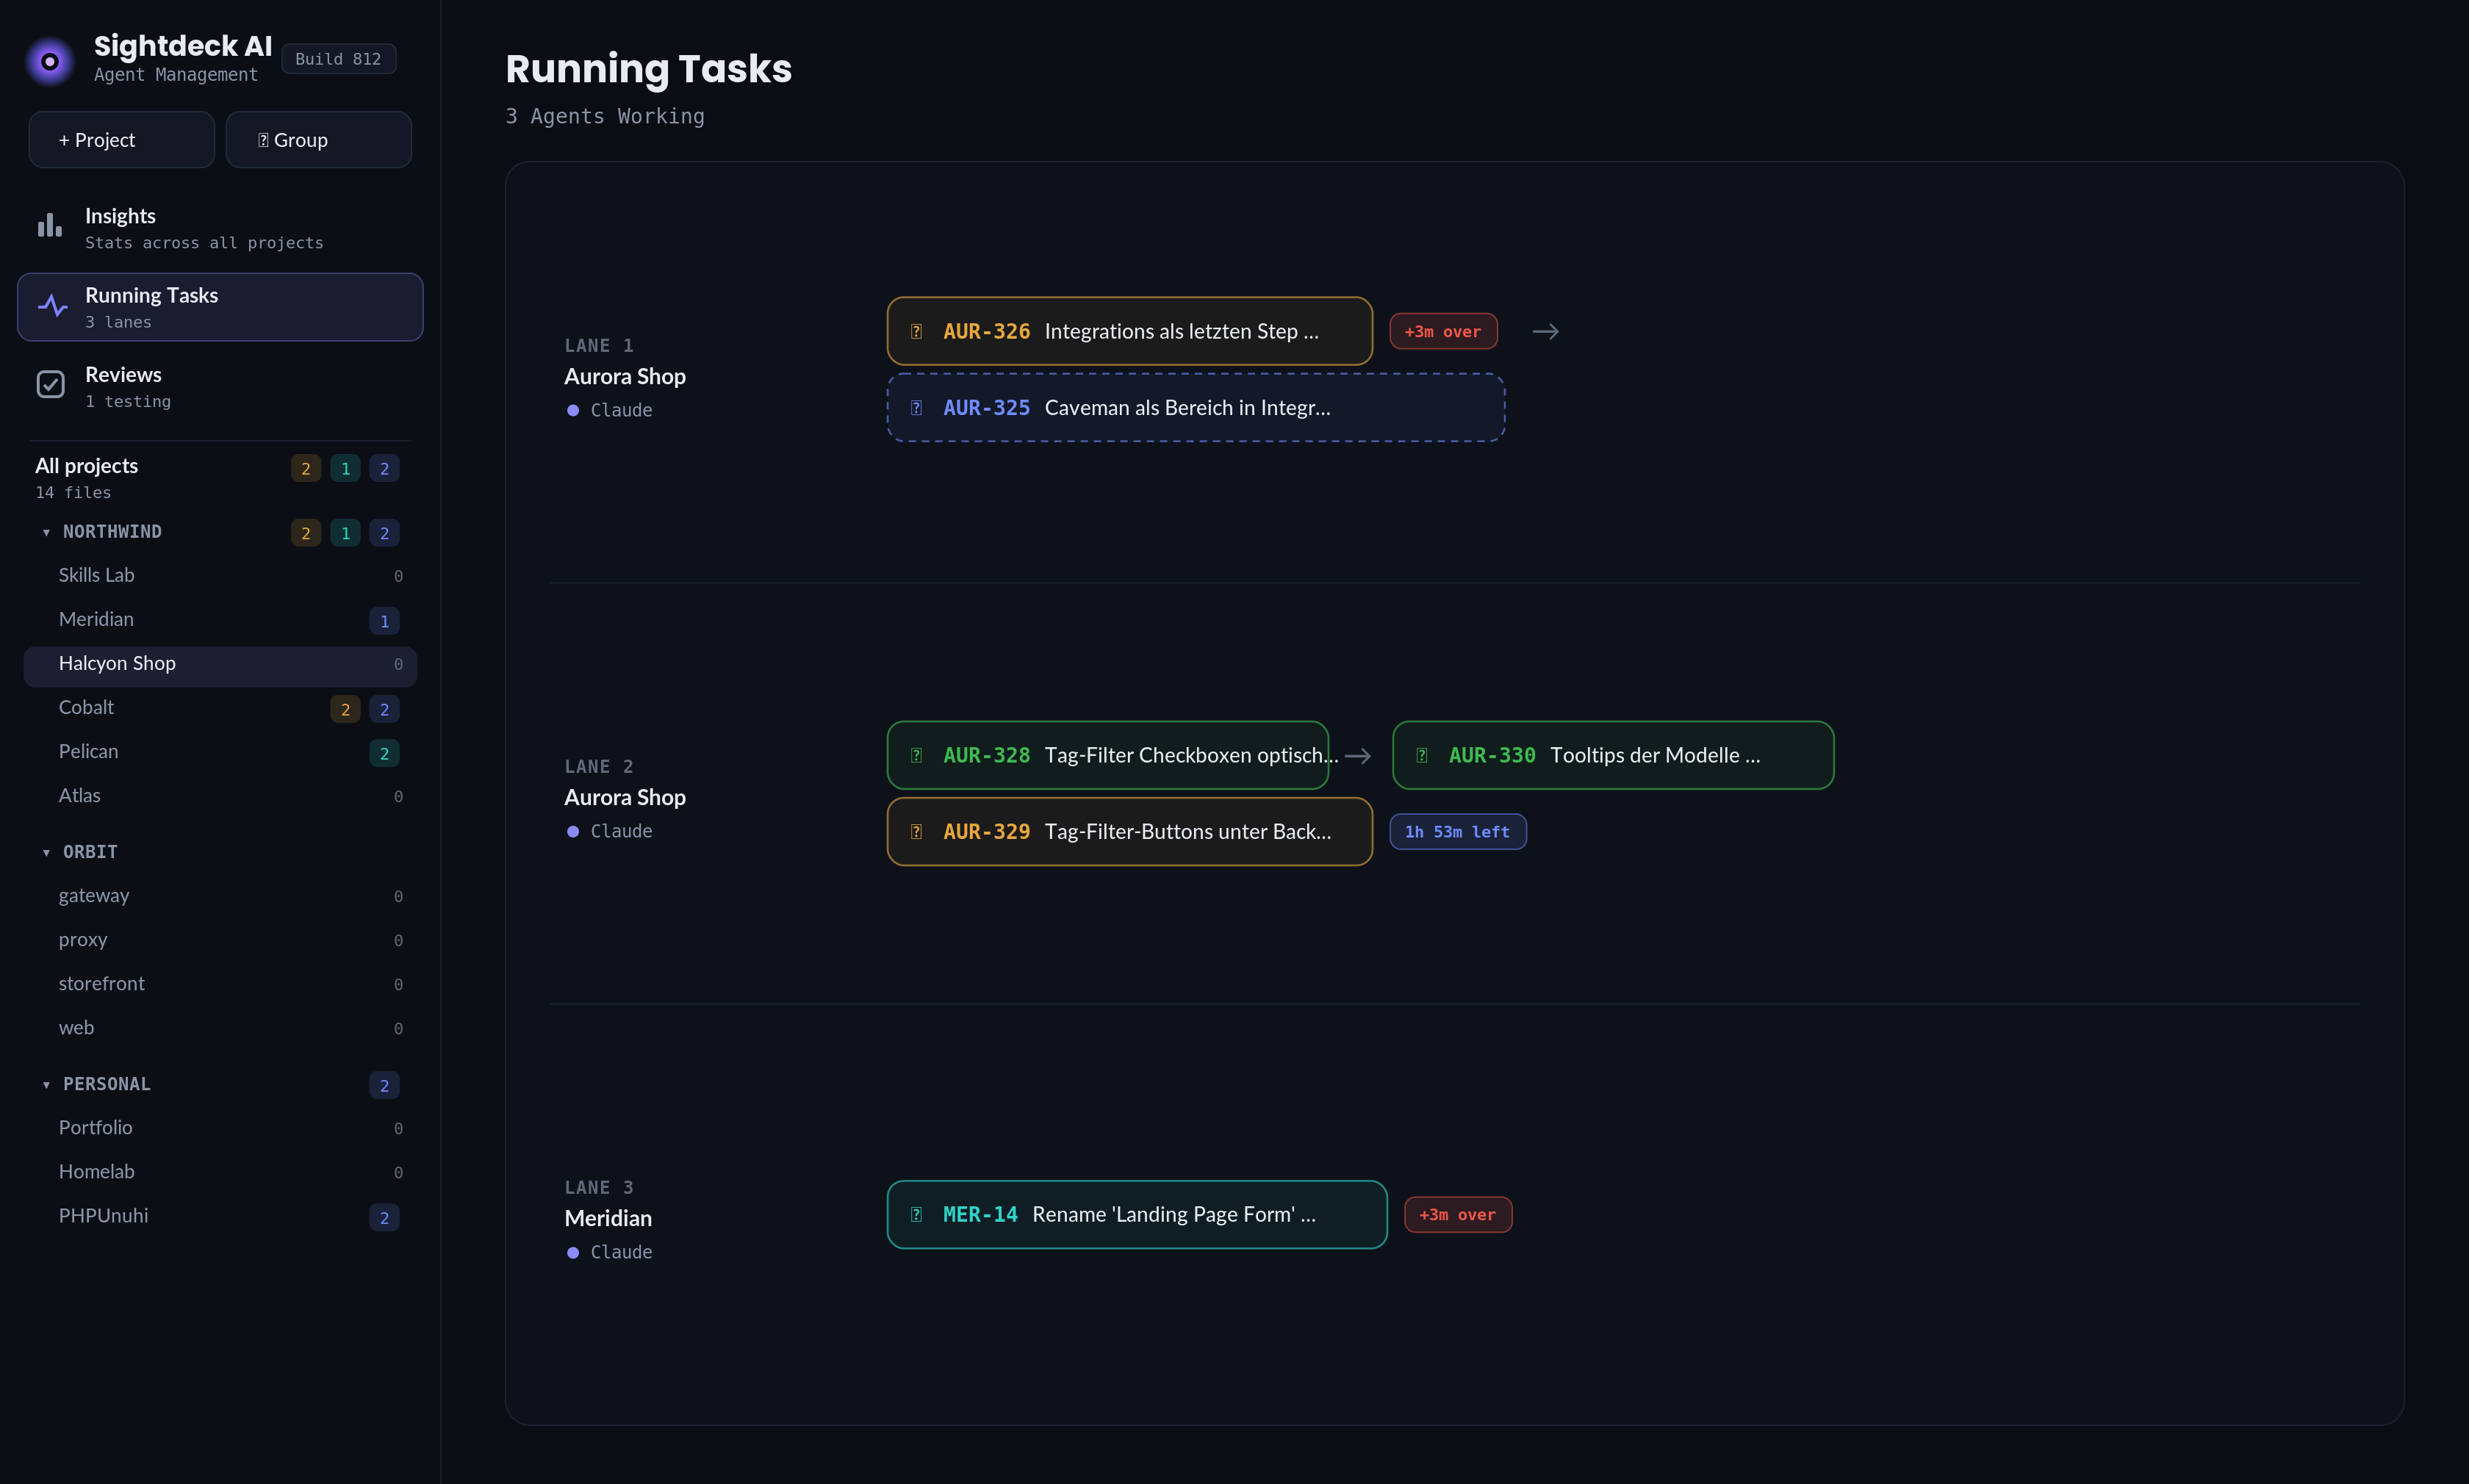Click the icon on the AUR-330 card
2469x1484 pixels.
(1421, 756)
